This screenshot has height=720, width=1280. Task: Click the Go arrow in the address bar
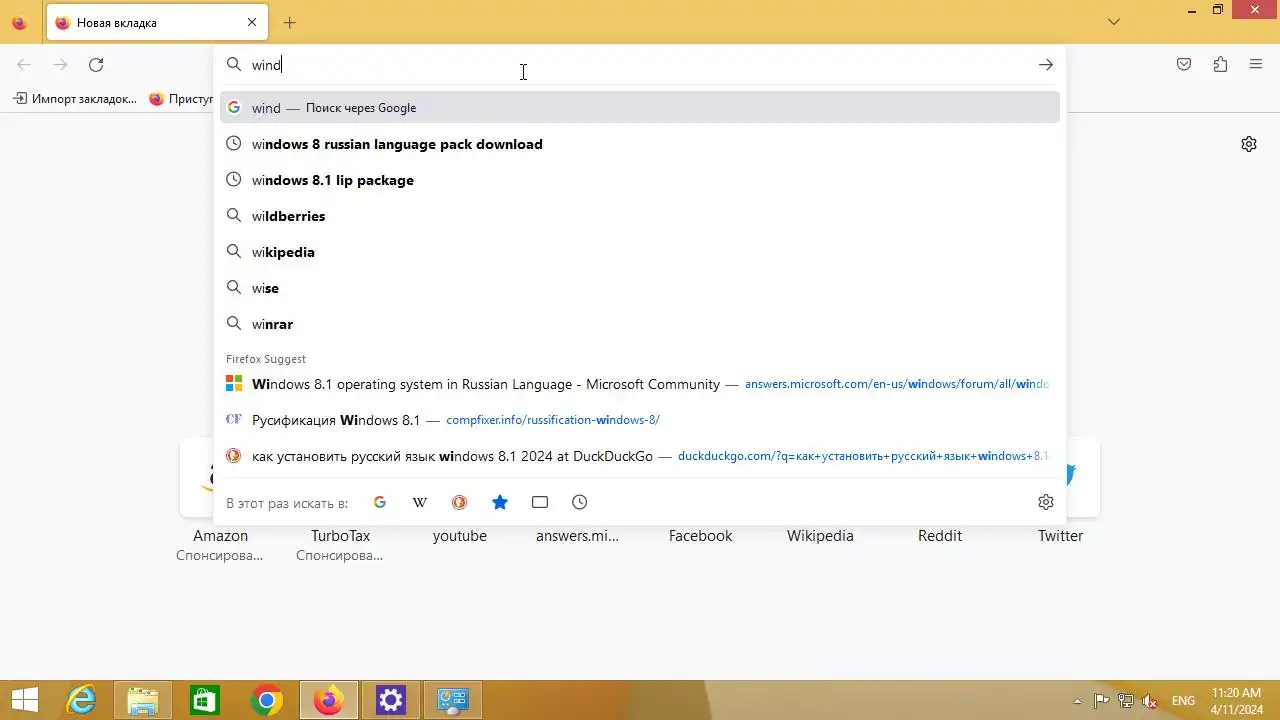(1045, 65)
